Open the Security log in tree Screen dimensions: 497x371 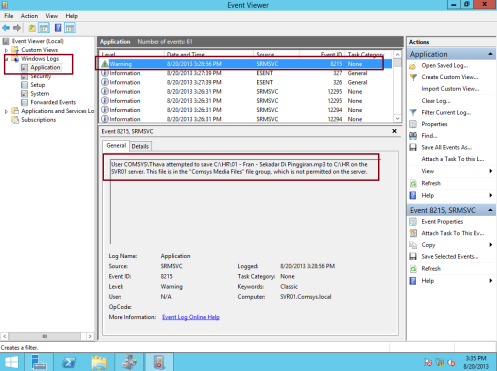tap(40, 76)
